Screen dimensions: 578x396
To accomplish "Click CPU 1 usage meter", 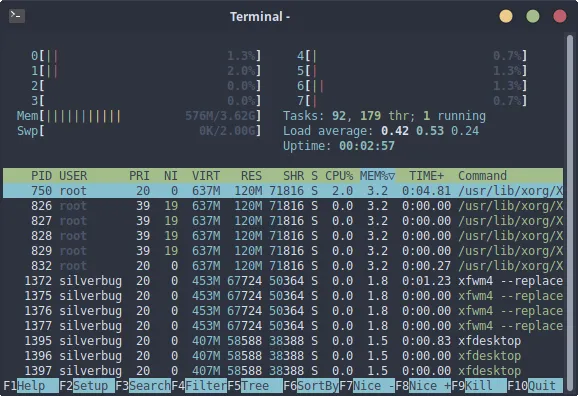I will click(146, 71).
